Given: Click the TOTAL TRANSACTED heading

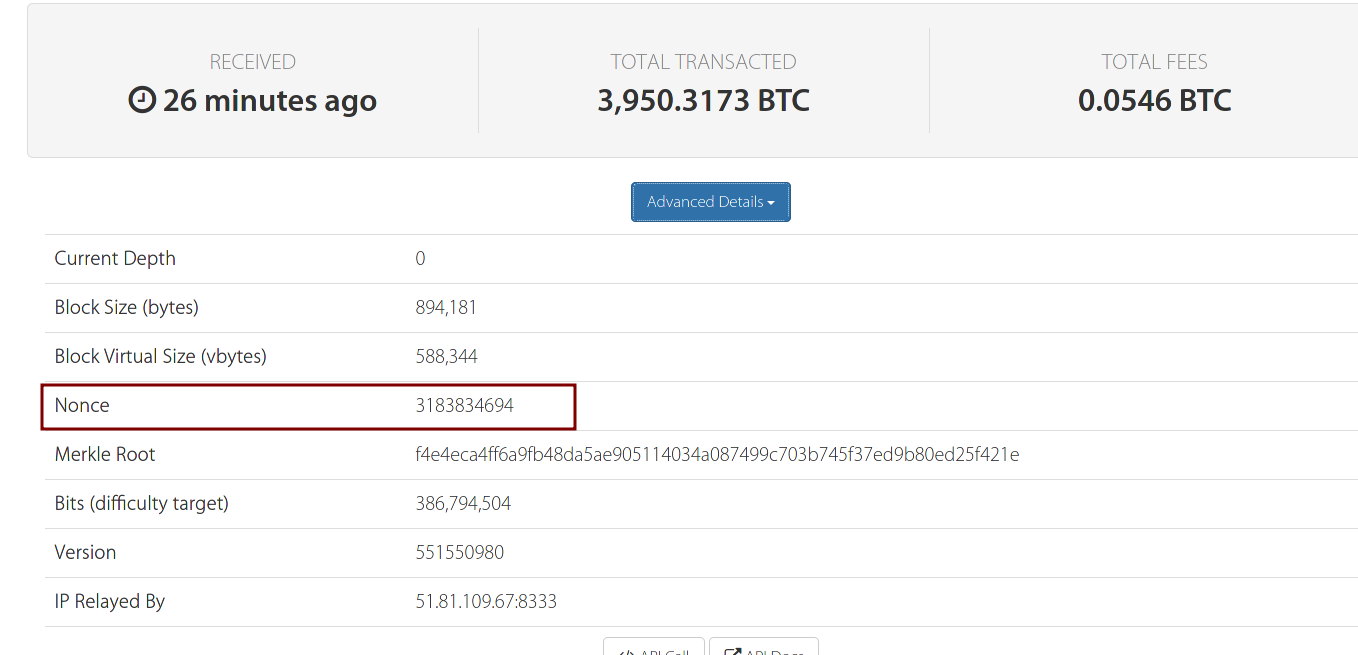Looking at the screenshot, I should (704, 62).
